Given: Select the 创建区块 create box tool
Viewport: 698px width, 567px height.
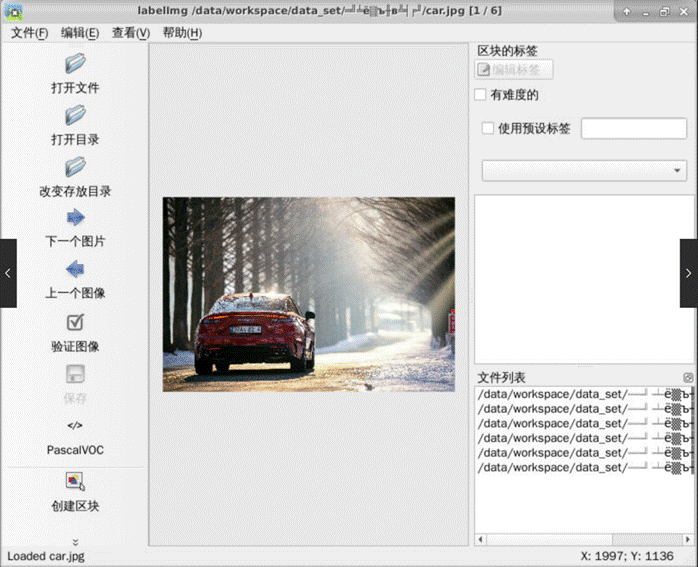Looking at the screenshot, I should point(75,482).
